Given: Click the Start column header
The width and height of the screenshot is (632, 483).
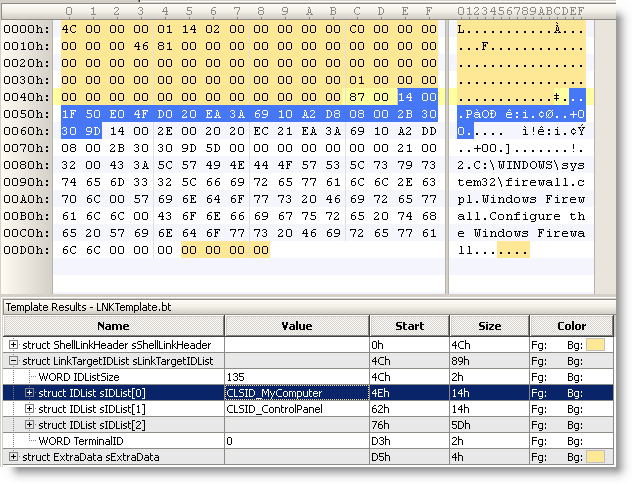Looking at the screenshot, I should [x=409, y=325].
